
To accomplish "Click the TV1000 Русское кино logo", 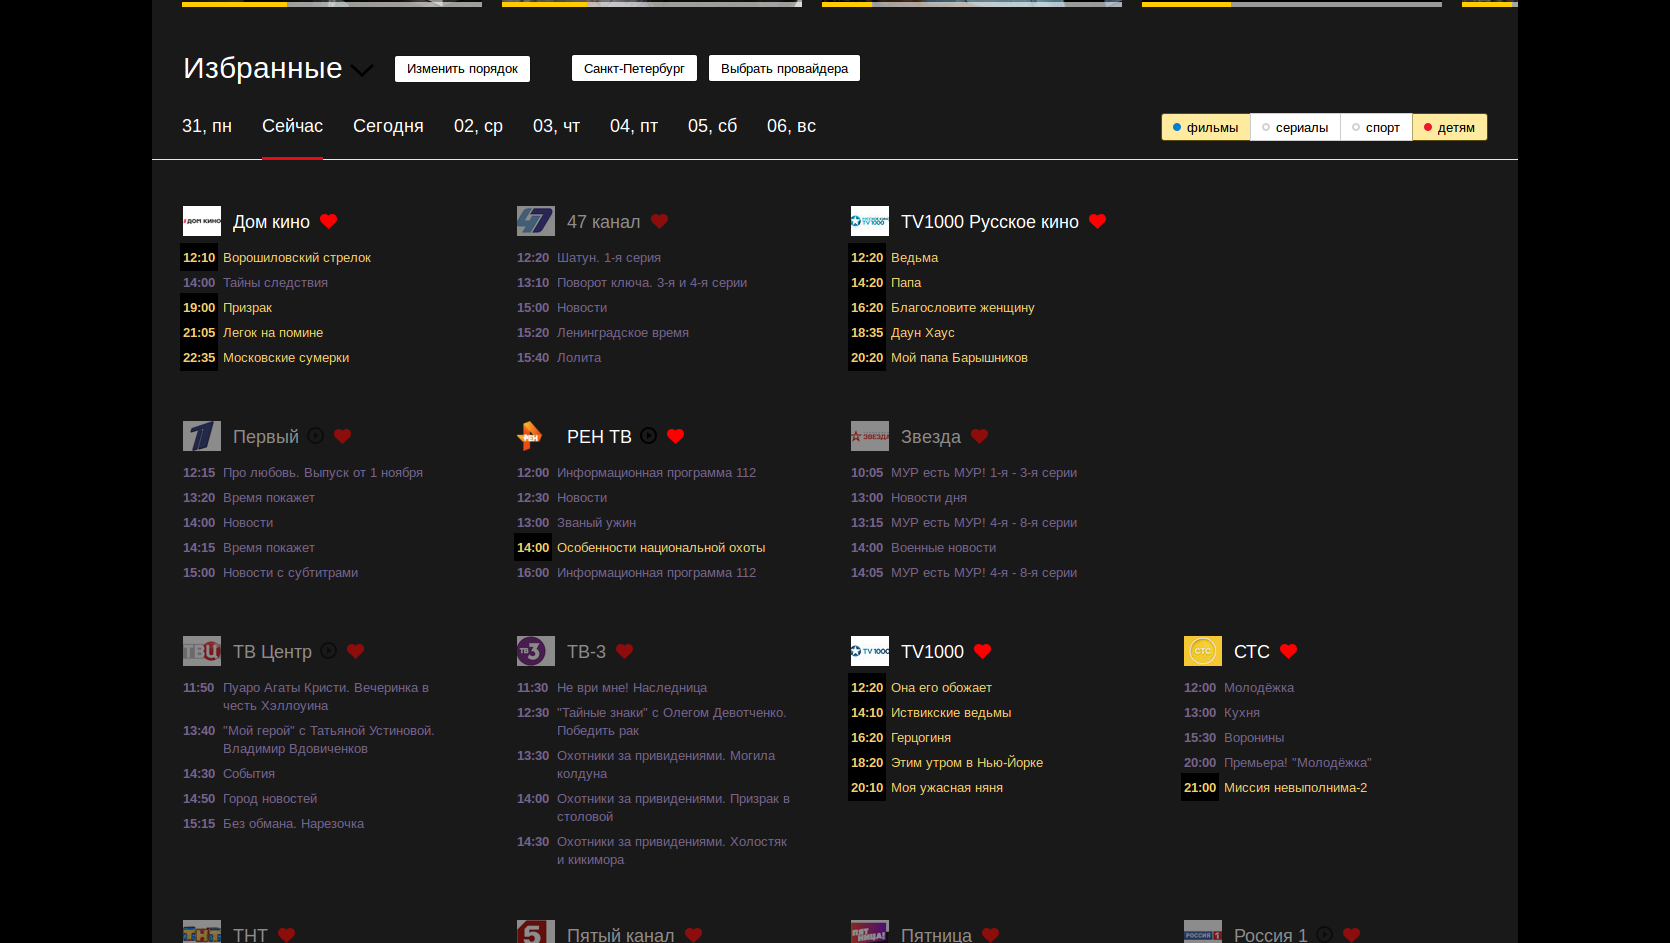I will click(870, 221).
